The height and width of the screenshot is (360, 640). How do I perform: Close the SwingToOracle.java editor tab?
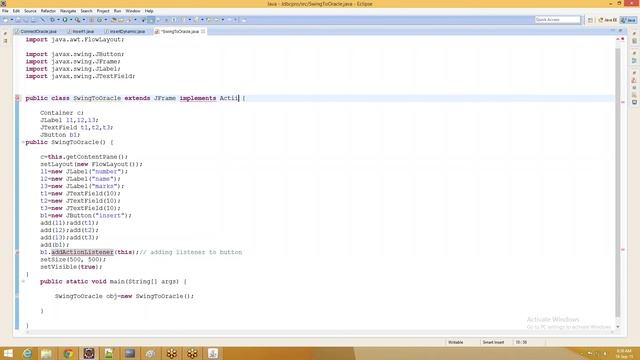(x=203, y=31)
